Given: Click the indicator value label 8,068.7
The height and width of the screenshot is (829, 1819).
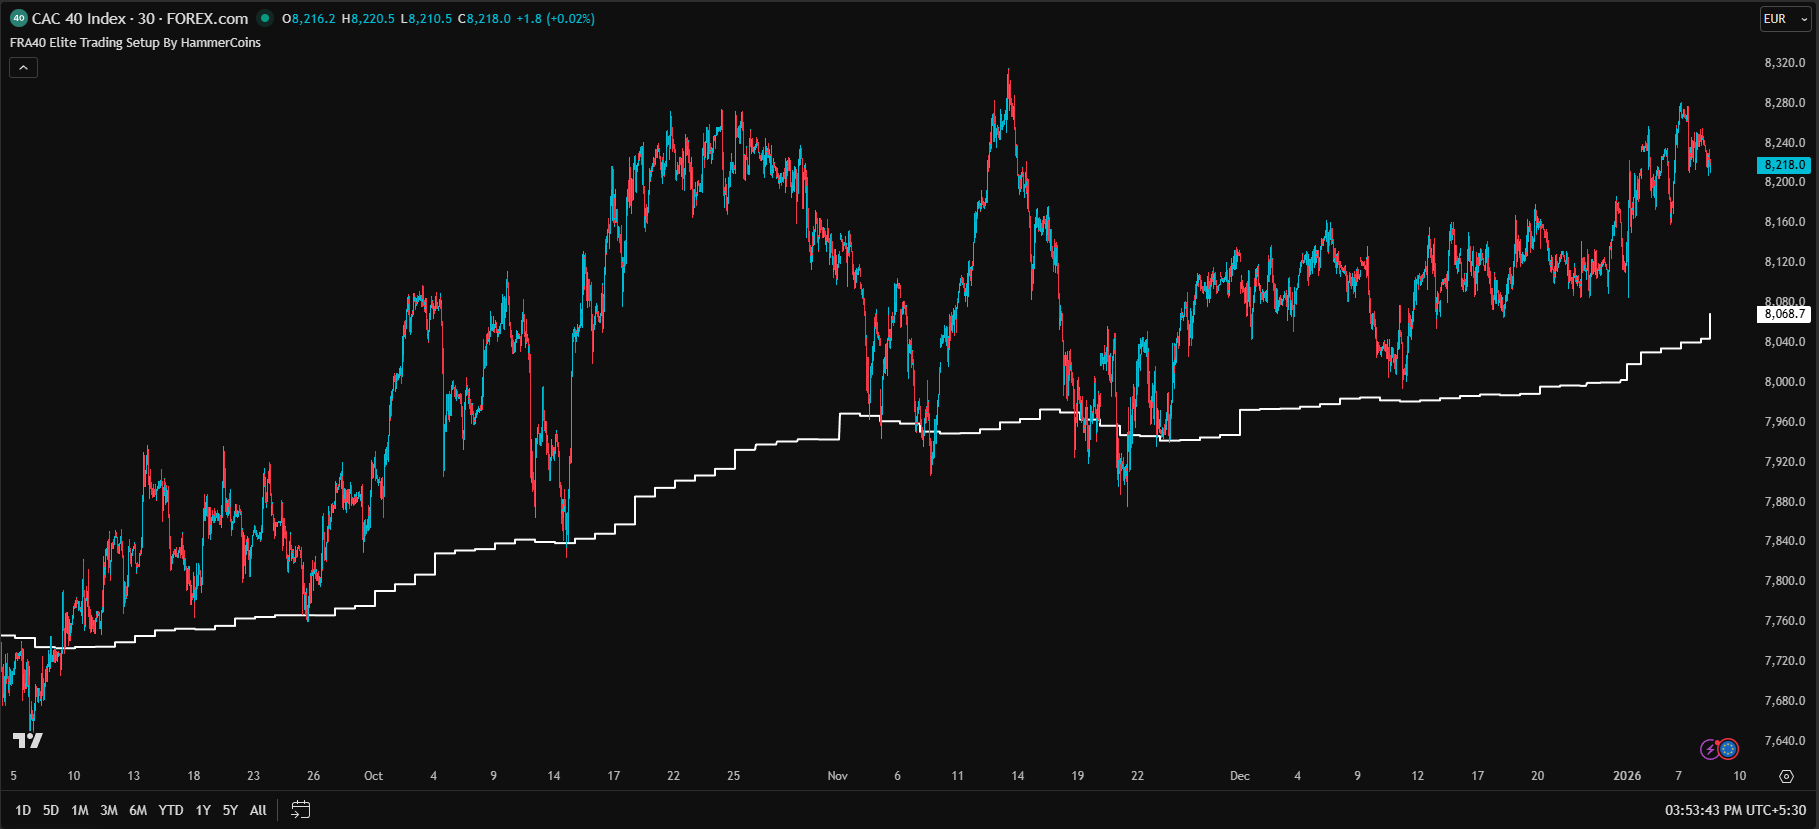Looking at the screenshot, I should [x=1784, y=314].
